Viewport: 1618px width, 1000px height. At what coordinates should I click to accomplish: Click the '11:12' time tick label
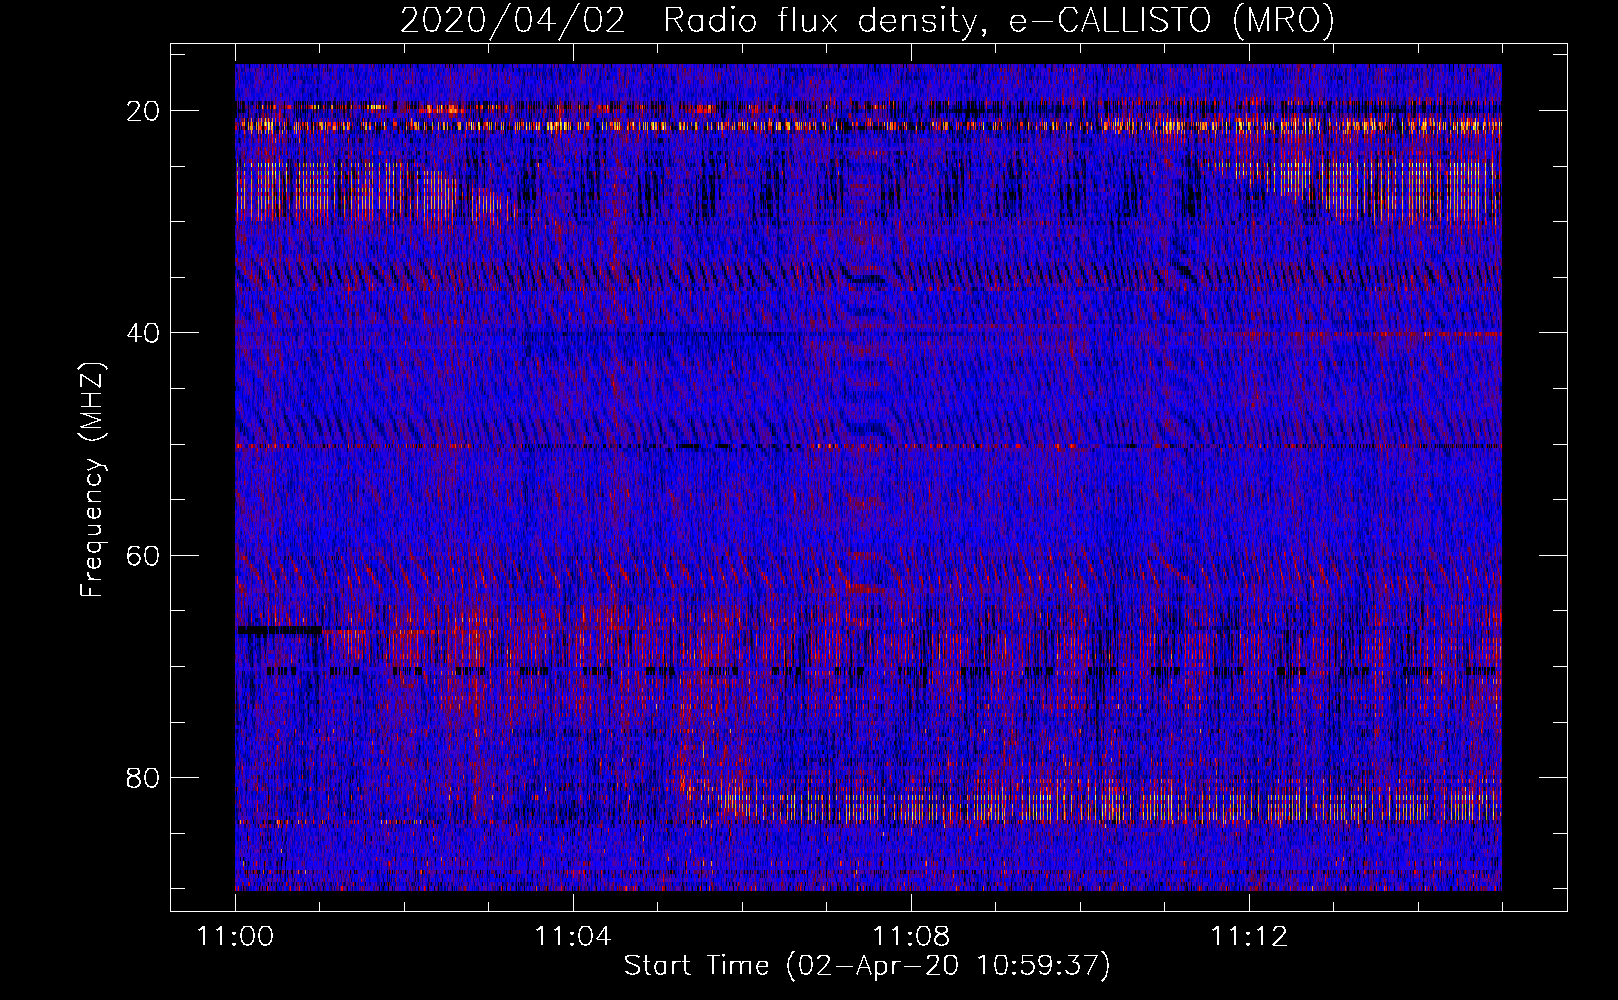point(1248,937)
